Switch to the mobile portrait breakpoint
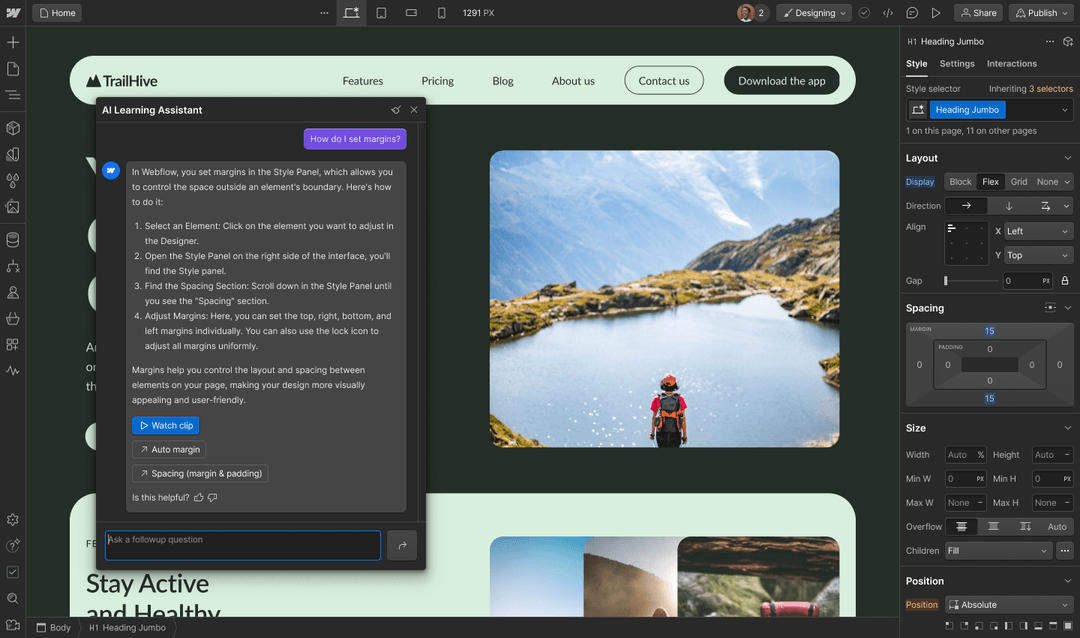This screenshot has width=1080, height=638. click(x=441, y=12)
